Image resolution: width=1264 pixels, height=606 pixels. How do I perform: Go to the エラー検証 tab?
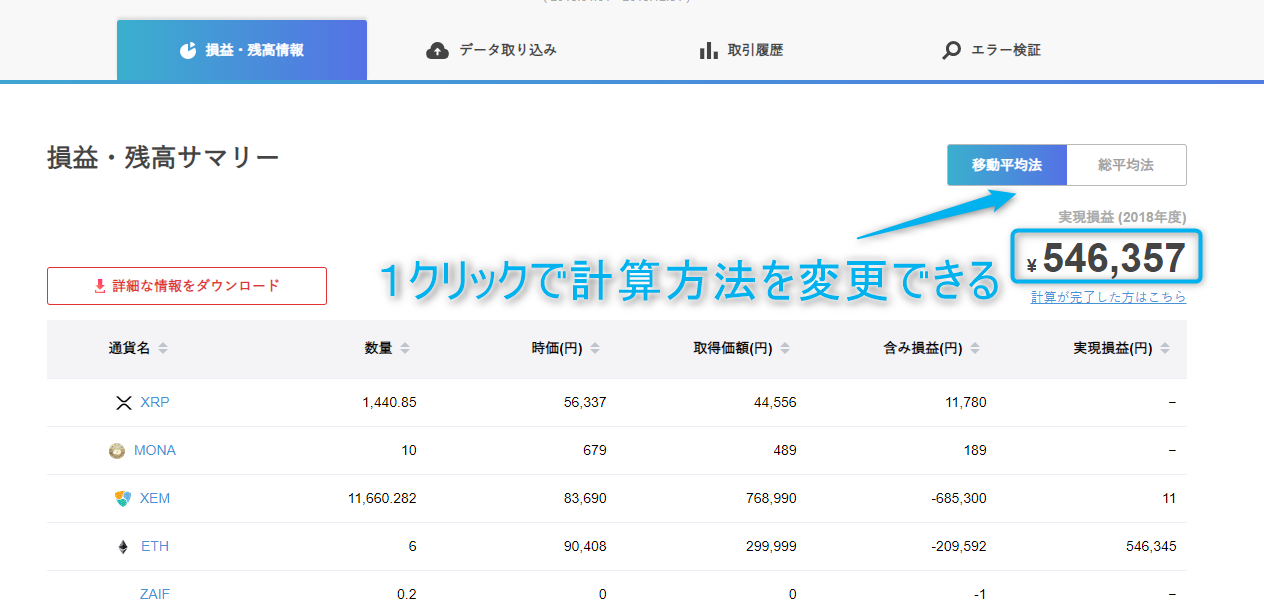pos(991,50)
